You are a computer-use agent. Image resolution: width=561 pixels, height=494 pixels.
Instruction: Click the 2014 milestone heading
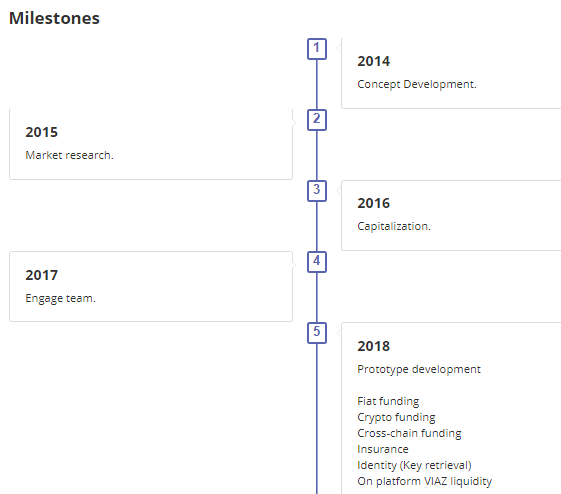click(374, 61)
